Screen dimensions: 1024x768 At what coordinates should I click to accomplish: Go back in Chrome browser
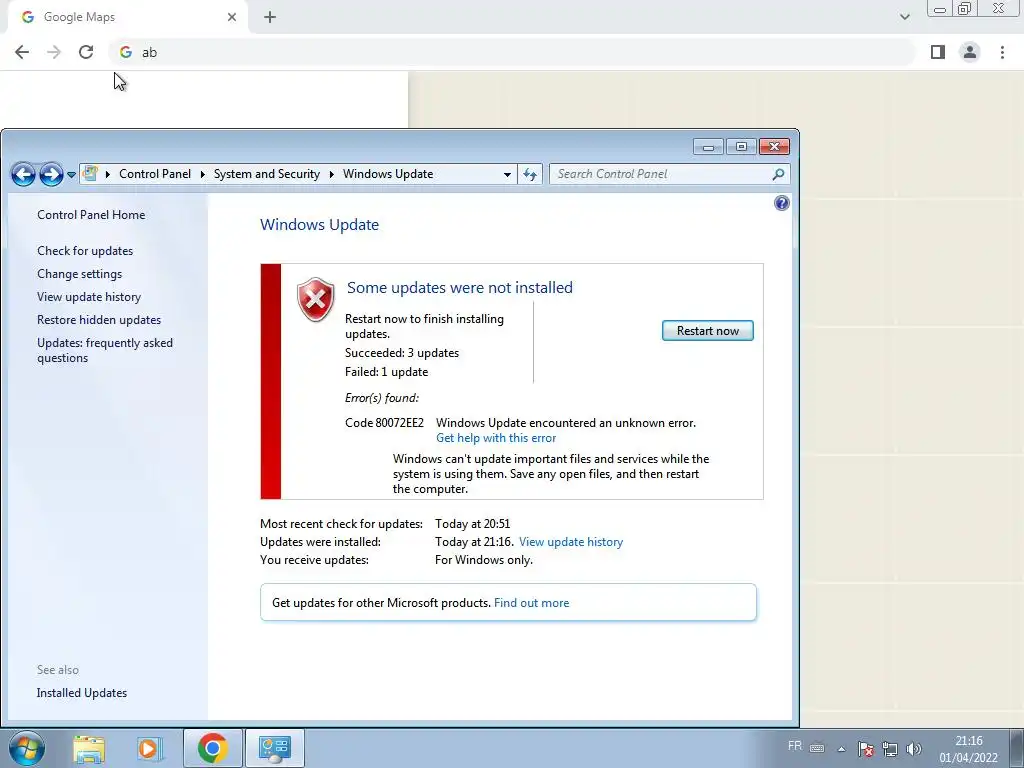[x=22, y=52]
